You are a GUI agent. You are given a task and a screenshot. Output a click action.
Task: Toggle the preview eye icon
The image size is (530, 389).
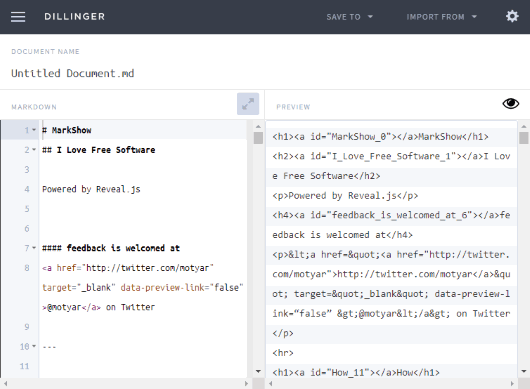[510, 103]
